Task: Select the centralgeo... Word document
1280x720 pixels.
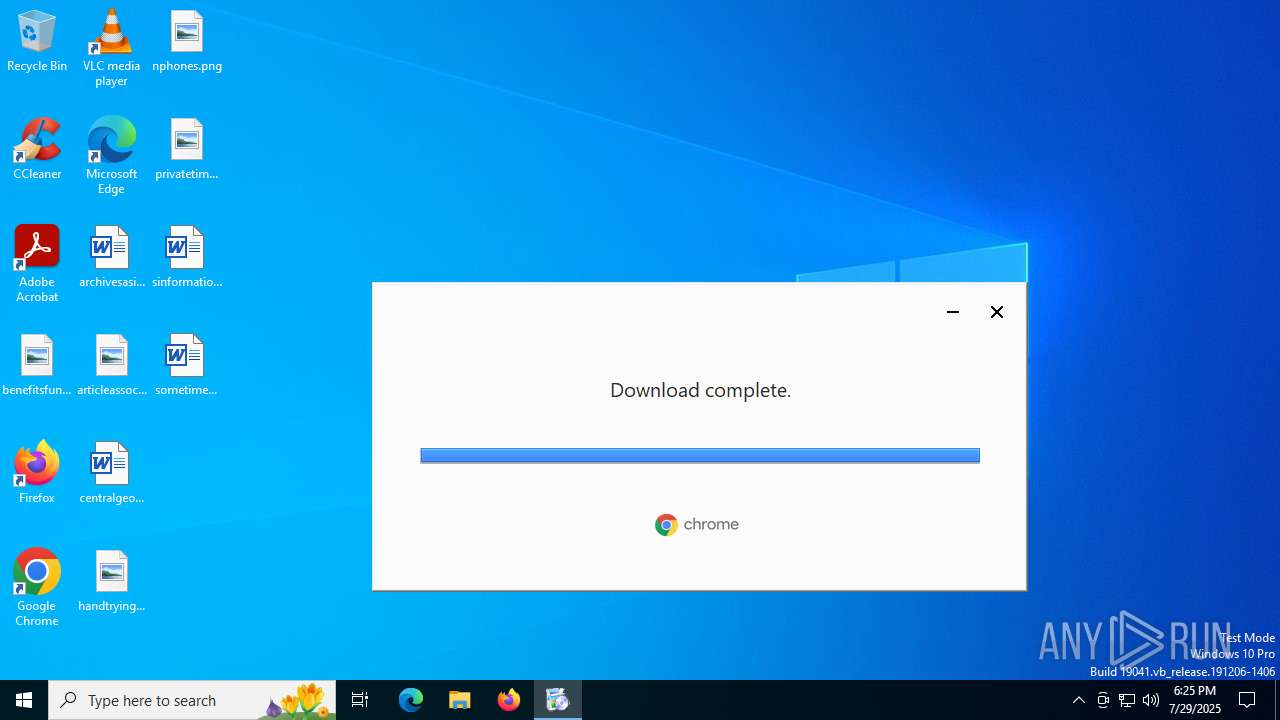Action: click(111, 474)
